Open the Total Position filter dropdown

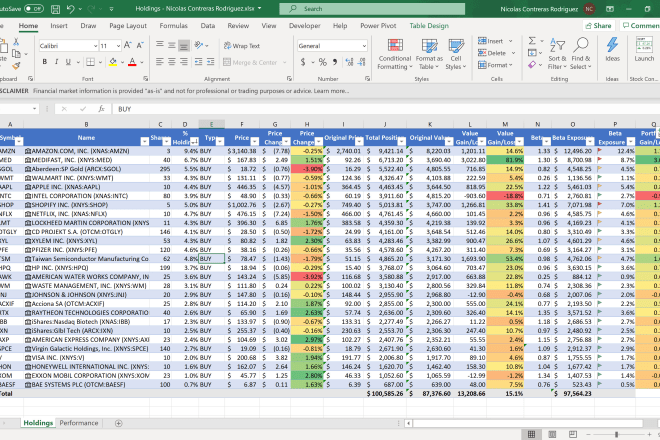(402, 142)
